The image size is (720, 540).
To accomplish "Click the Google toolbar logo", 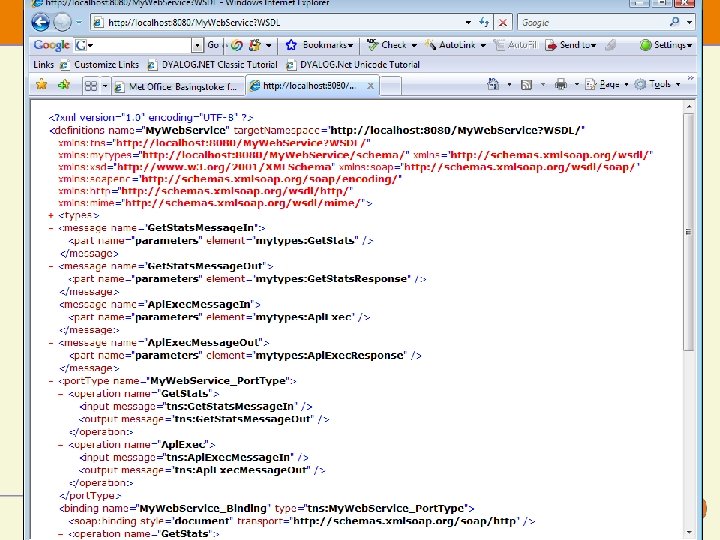I will [x=51, y=45].
